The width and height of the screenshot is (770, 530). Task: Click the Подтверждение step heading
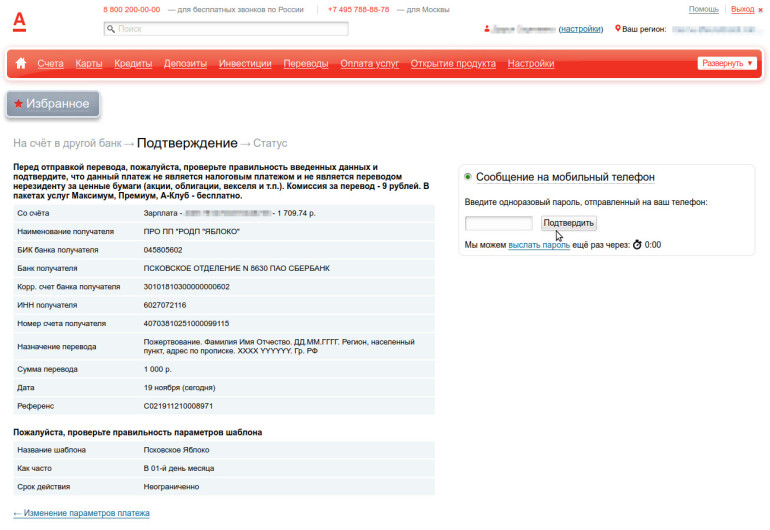coord(187,143)
